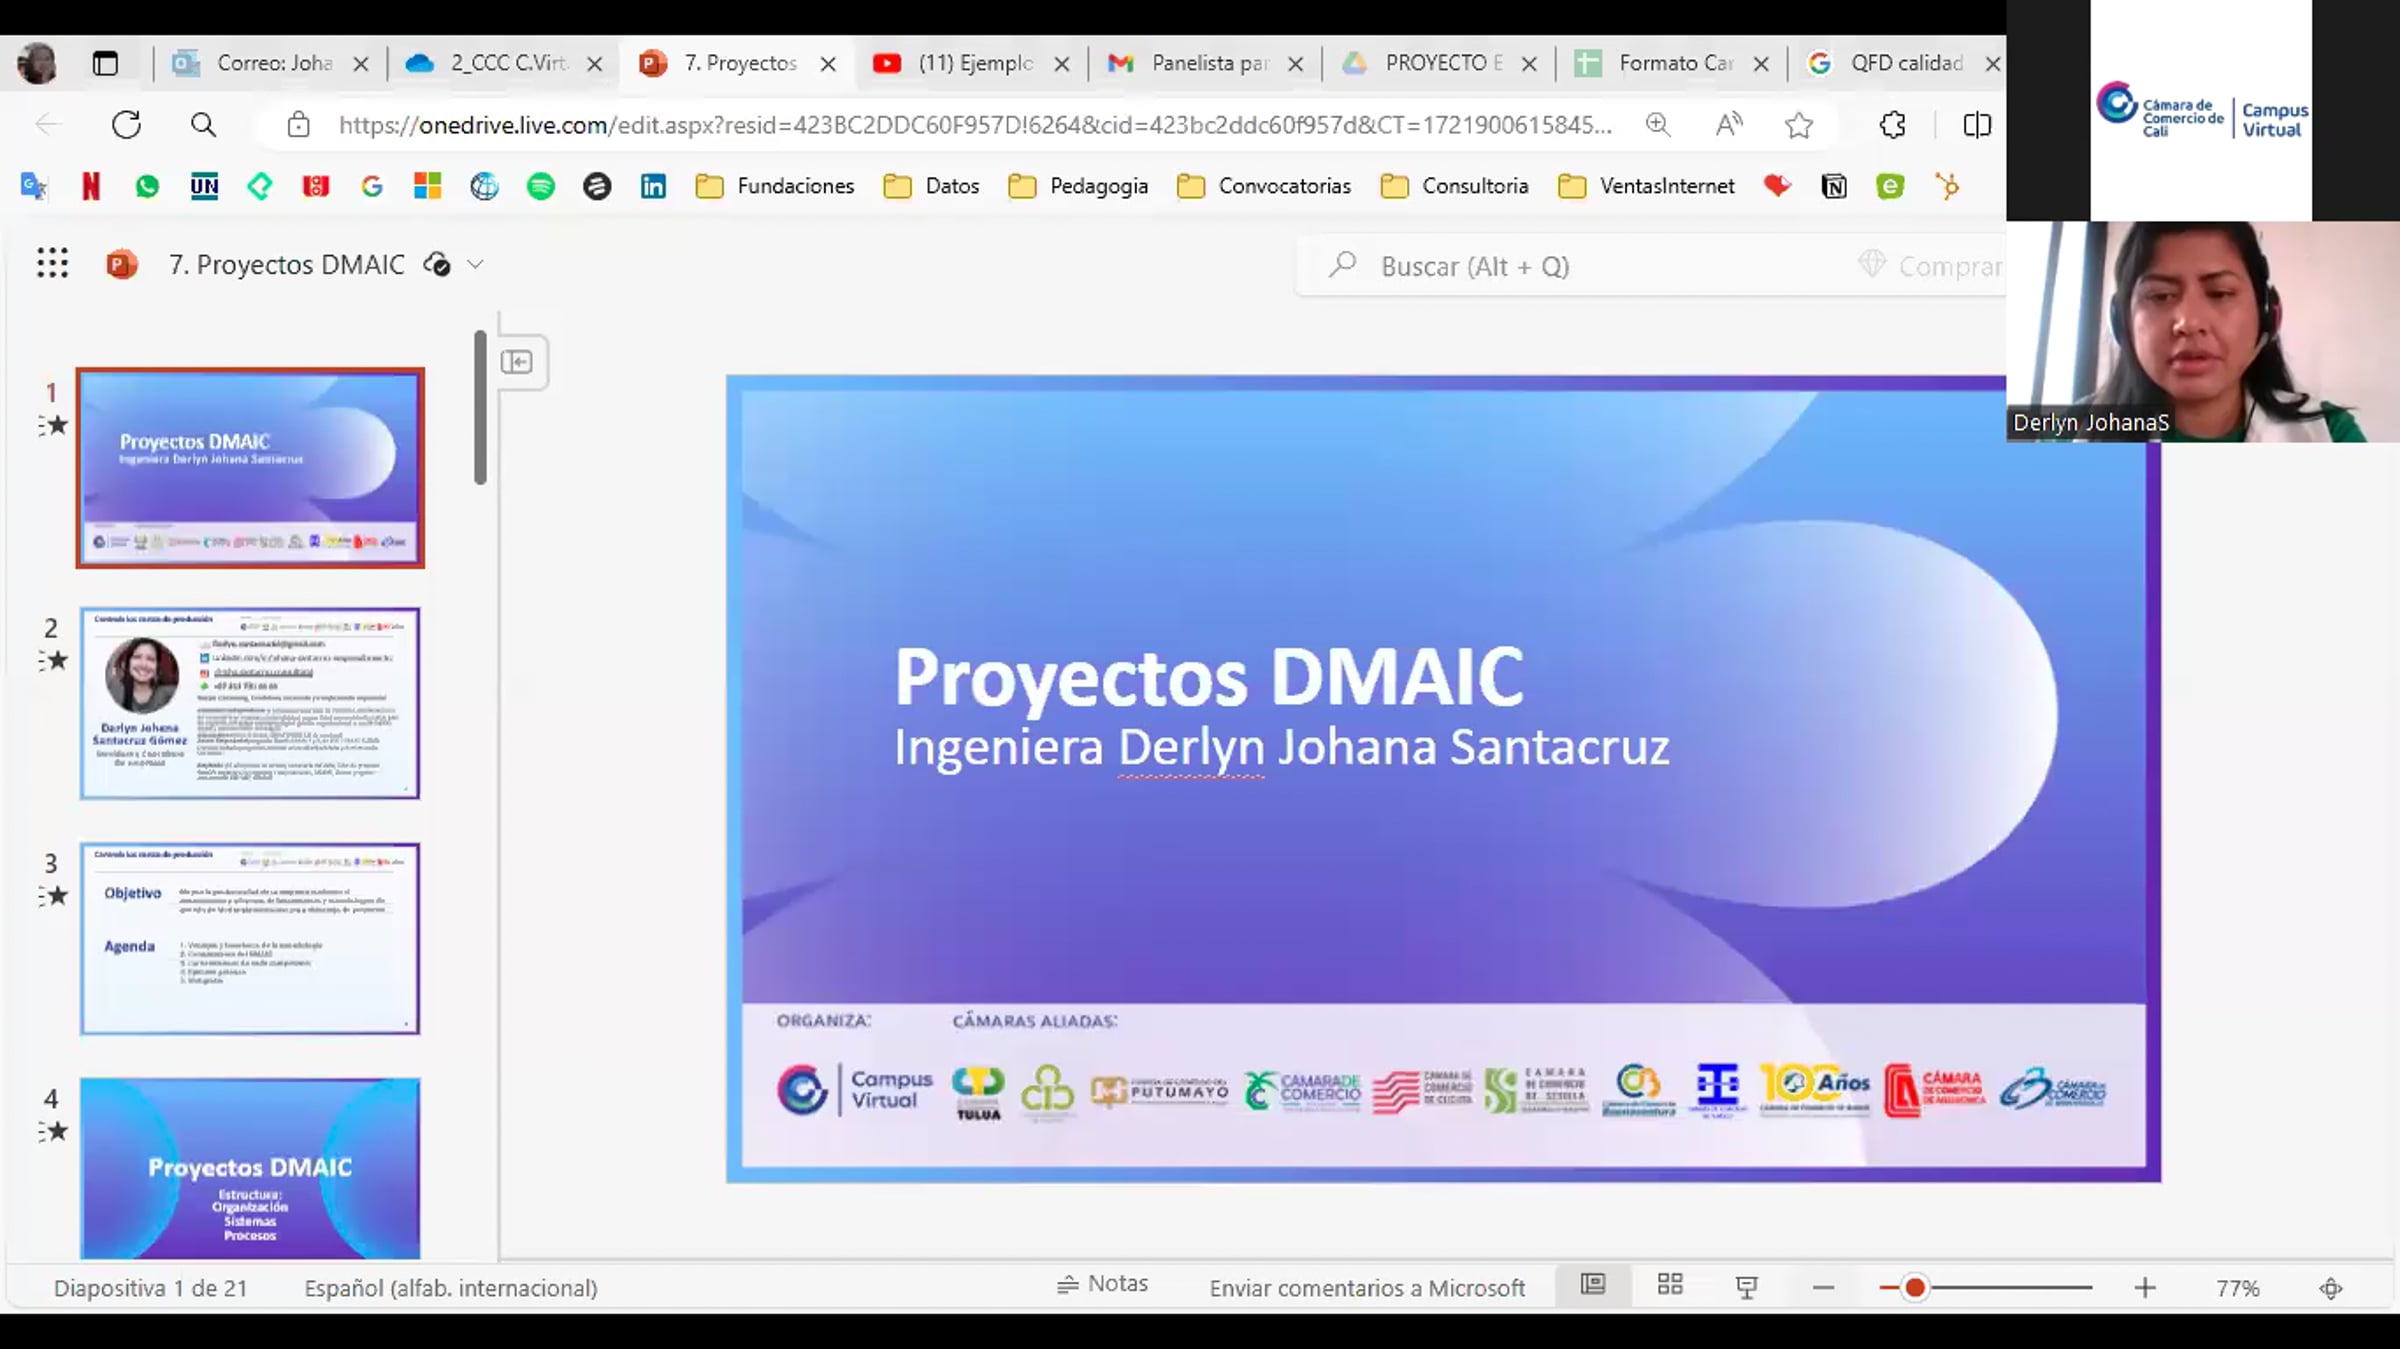This screenshot has height=1349, width=2400.
Task: Fit slide to window icon
Action: [2331, 1288]
